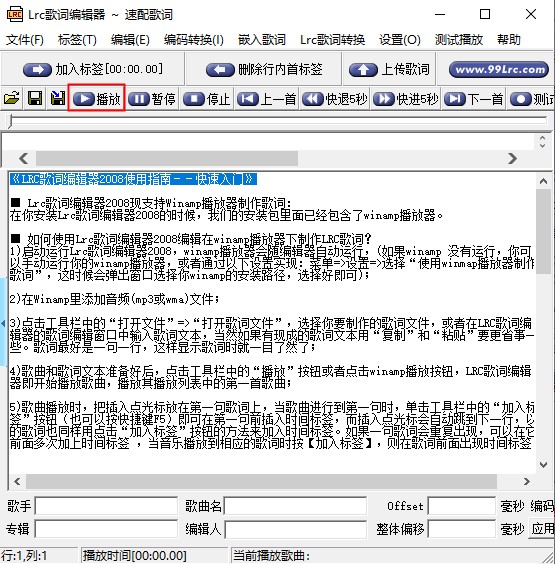Screen dimensions: 555x564
Task: Open the 设置(O) menu
Action: [400, 40]
